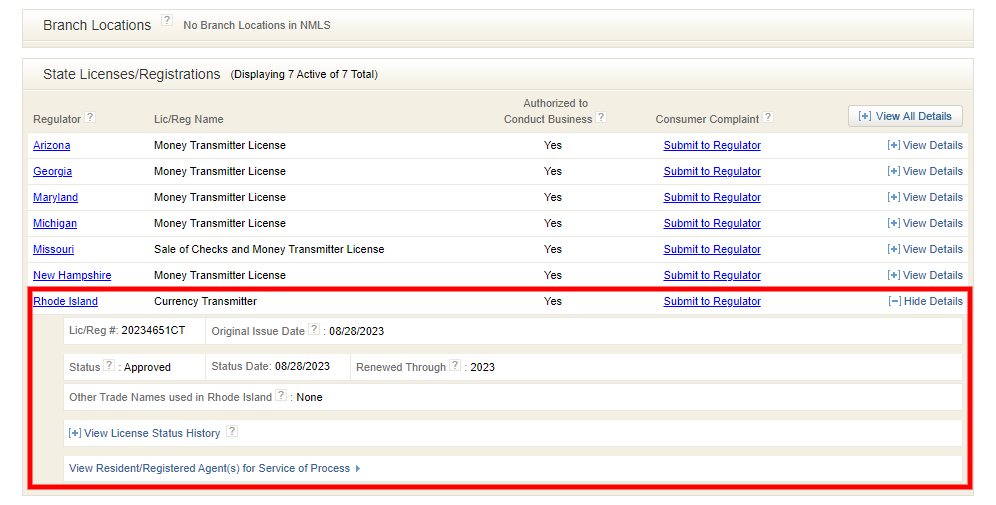The height and width of the screenshot is (505, 996).
Task: Click help icon beside Regulator column header
Action: 90,117
